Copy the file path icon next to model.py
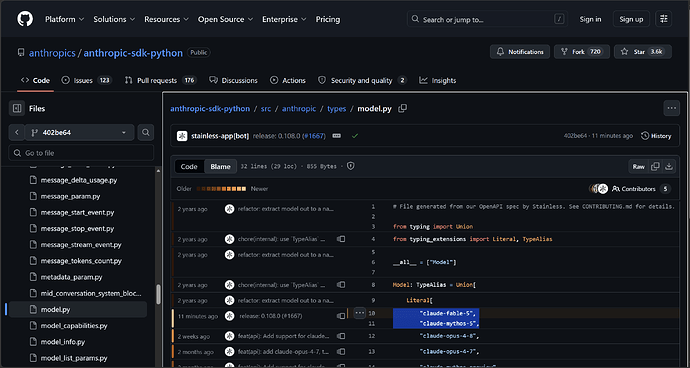The image size is (690, 368). 403,108
